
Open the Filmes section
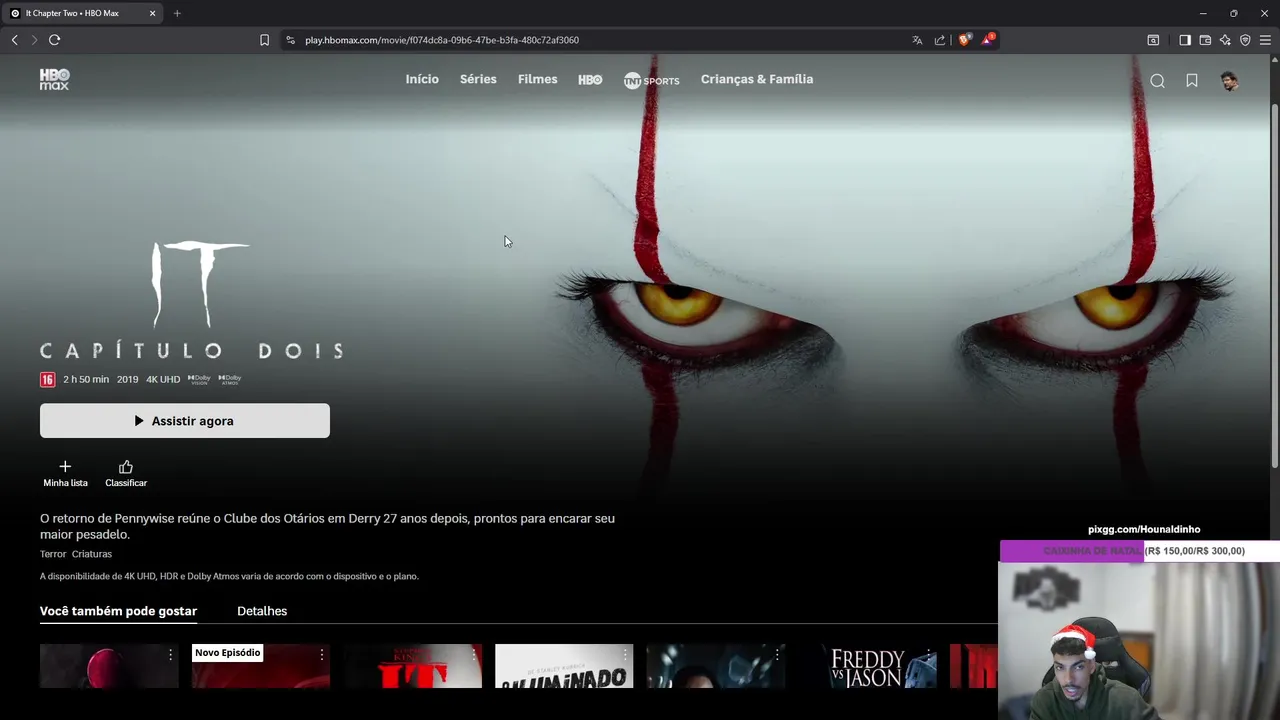coord(538,79)
